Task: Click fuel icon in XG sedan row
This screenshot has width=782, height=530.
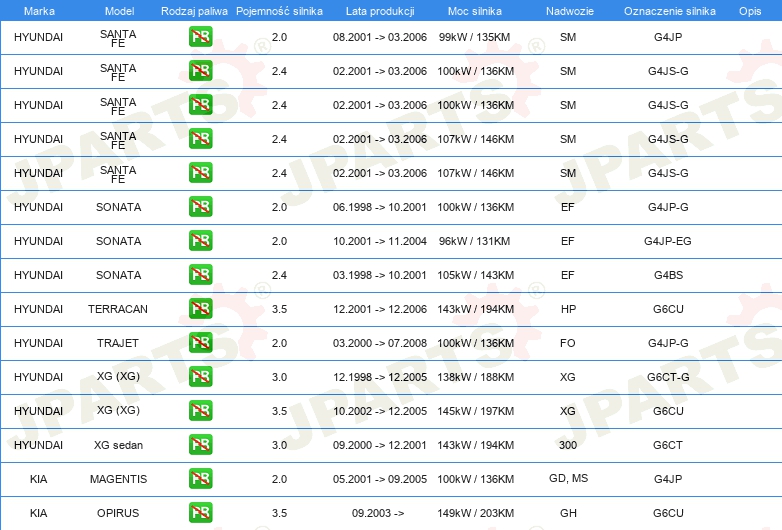Action: [x=200, y=444]
